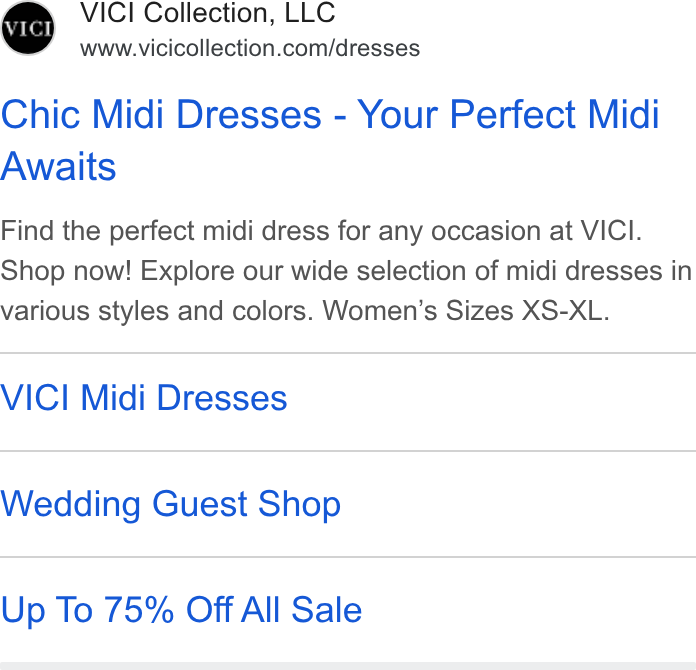
Task: Click the gray bar below the sale link
Action: click(348, 666)
